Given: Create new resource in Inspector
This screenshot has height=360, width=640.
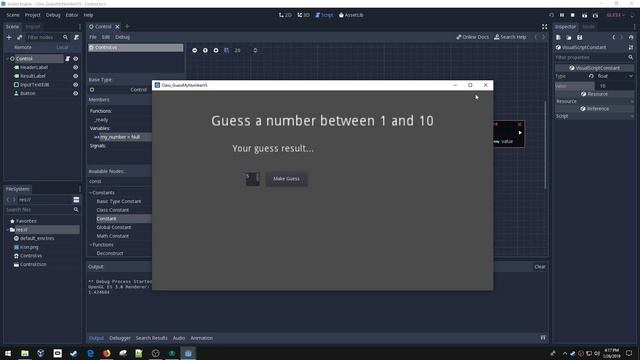Looking at the screenshot, I should 558,38.
